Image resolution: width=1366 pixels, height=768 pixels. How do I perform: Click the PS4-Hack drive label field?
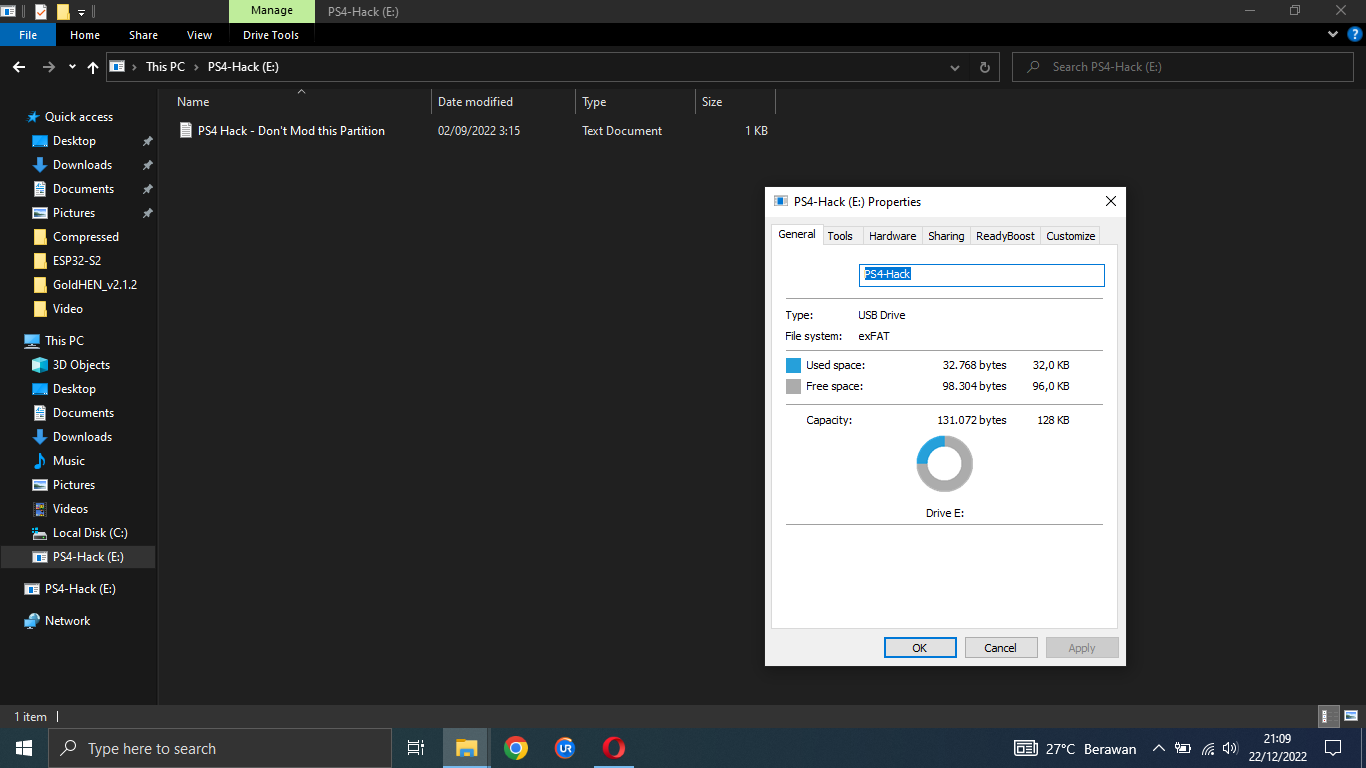(x=981, y=275)
